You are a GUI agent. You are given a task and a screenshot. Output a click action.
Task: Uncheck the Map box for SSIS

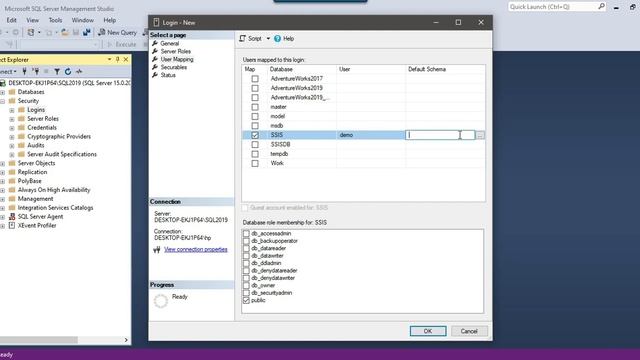click(255, 135)
